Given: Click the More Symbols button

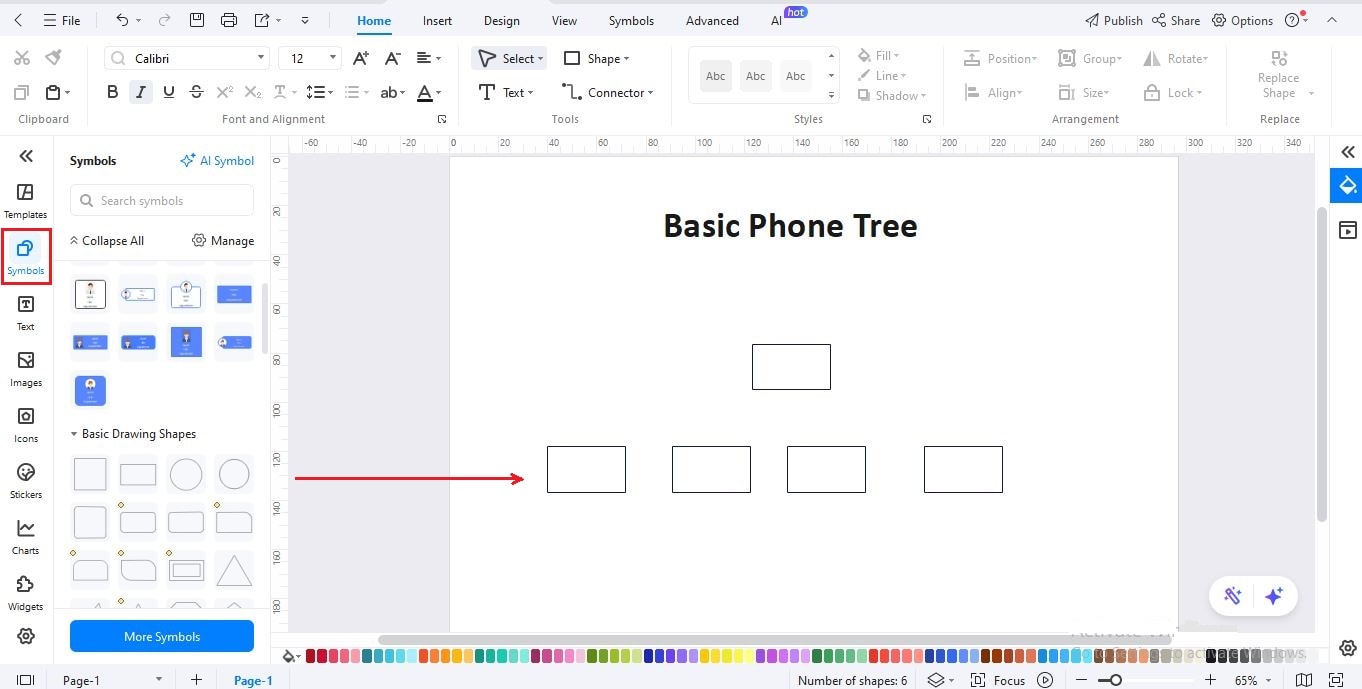Looking at the screenshot, I should [161, 636].
